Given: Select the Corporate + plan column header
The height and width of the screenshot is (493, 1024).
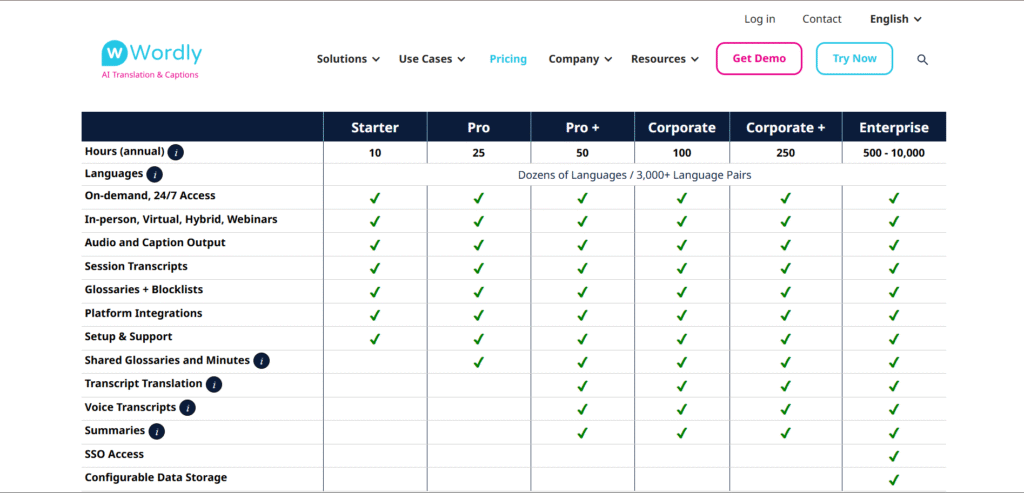Looking at the screenshot, I should click(785, 127).
